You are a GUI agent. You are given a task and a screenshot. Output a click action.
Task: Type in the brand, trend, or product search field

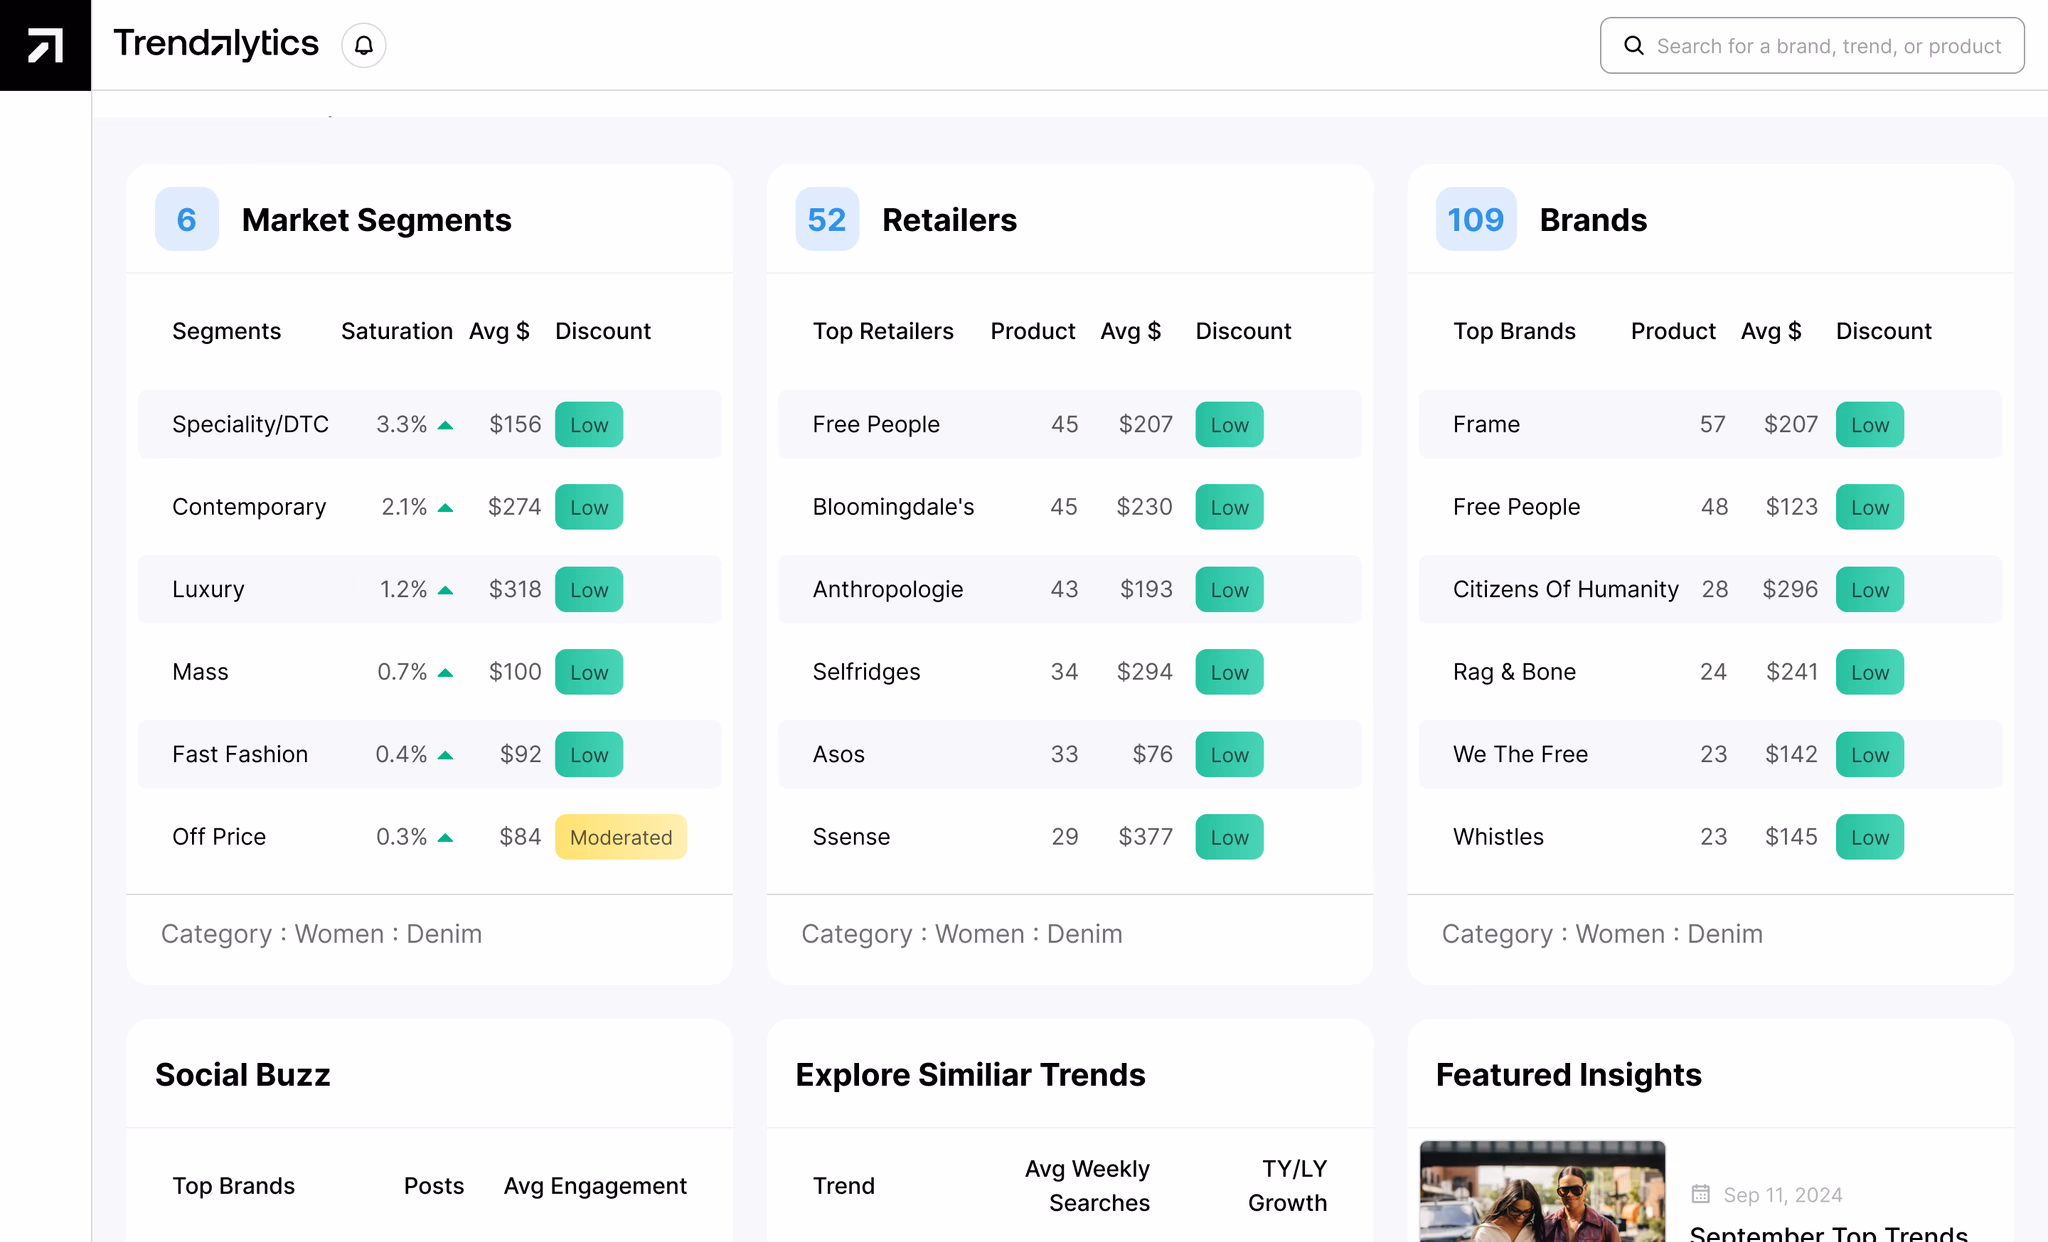coord(1828,46)
